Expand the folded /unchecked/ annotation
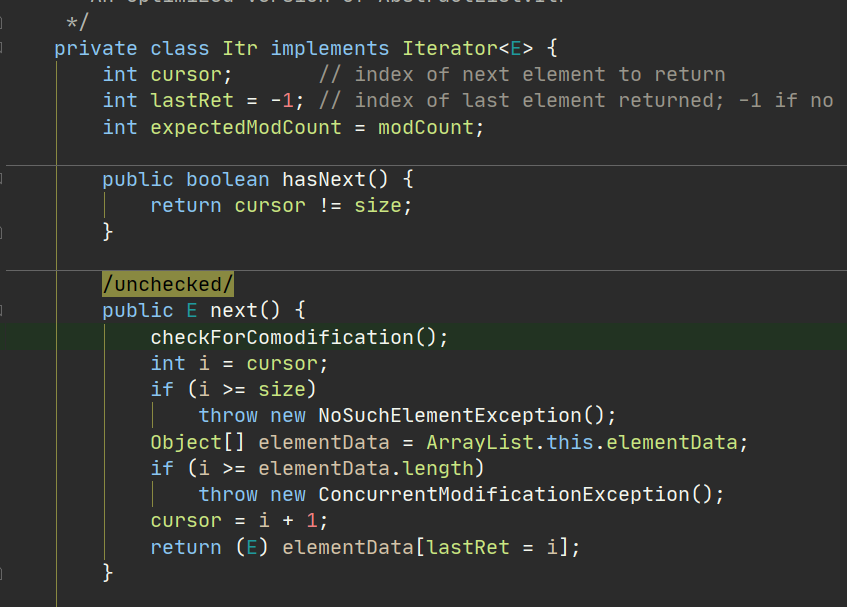Viewport: 847px width, 607px height. 168,284
